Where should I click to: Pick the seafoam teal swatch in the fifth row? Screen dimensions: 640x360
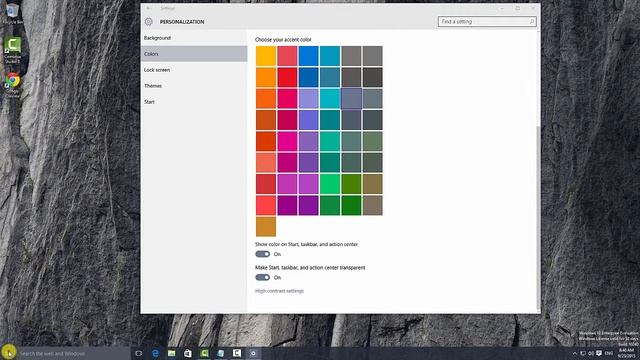click(330, 141)
